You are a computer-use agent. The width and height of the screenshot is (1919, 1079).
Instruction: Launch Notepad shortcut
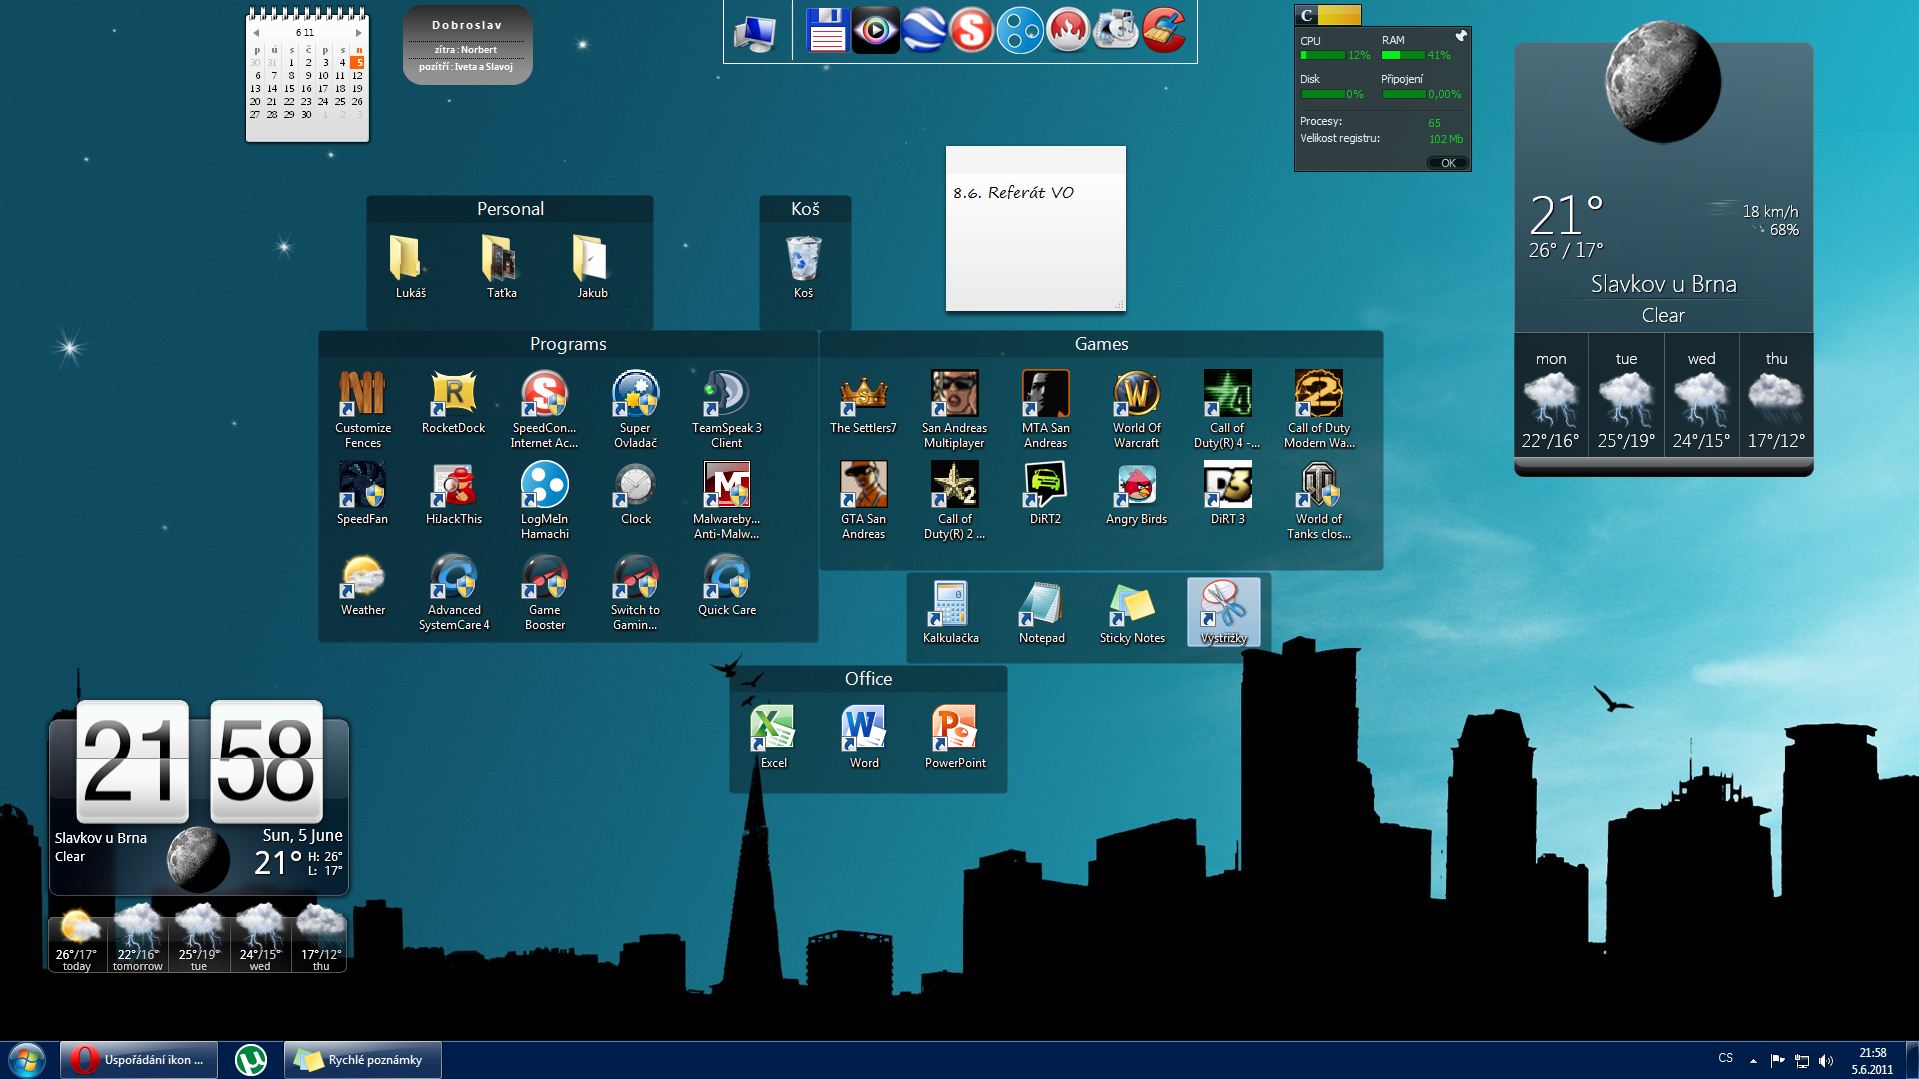point(1041,612)
